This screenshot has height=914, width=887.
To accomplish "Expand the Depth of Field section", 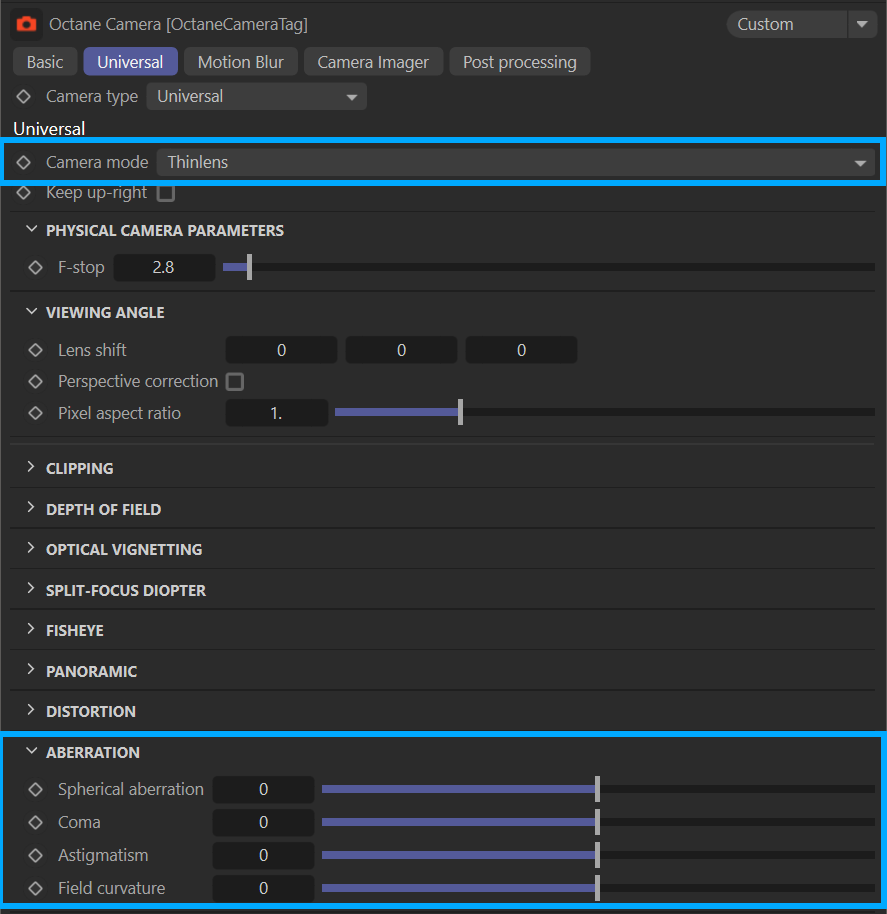I will tap(103, 510).
